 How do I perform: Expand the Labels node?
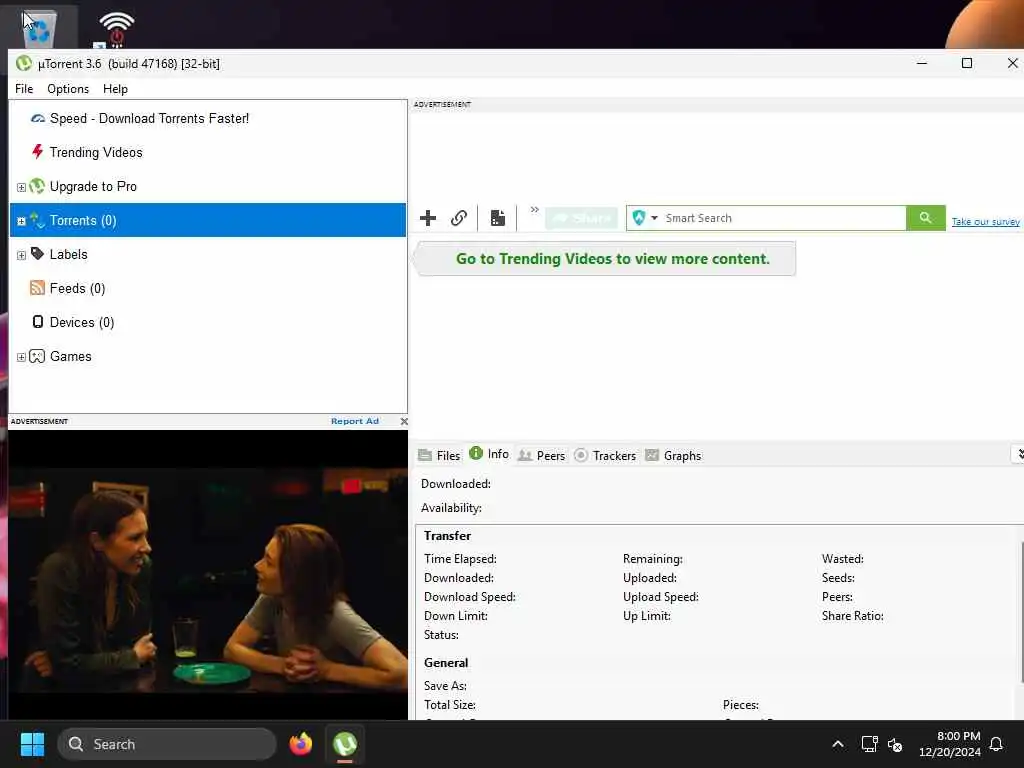coord(21,255)
